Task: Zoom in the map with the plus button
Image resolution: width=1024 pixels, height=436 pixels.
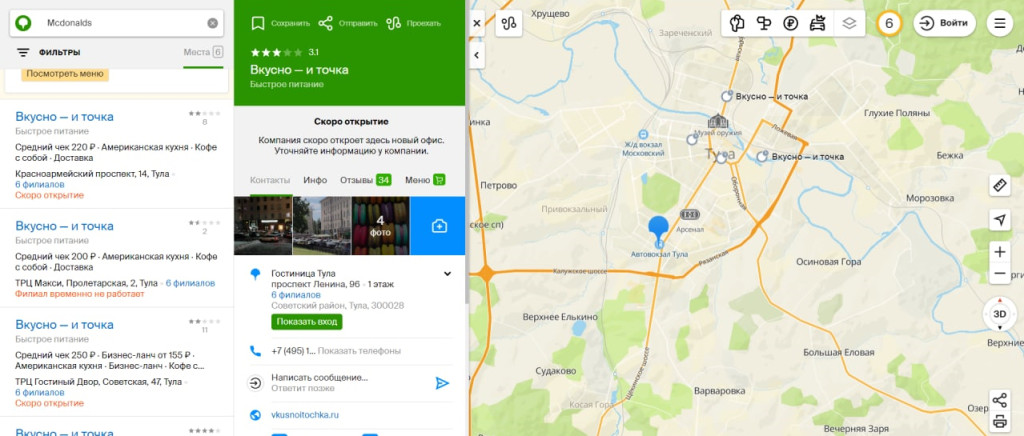Action: tap(999, 252)
